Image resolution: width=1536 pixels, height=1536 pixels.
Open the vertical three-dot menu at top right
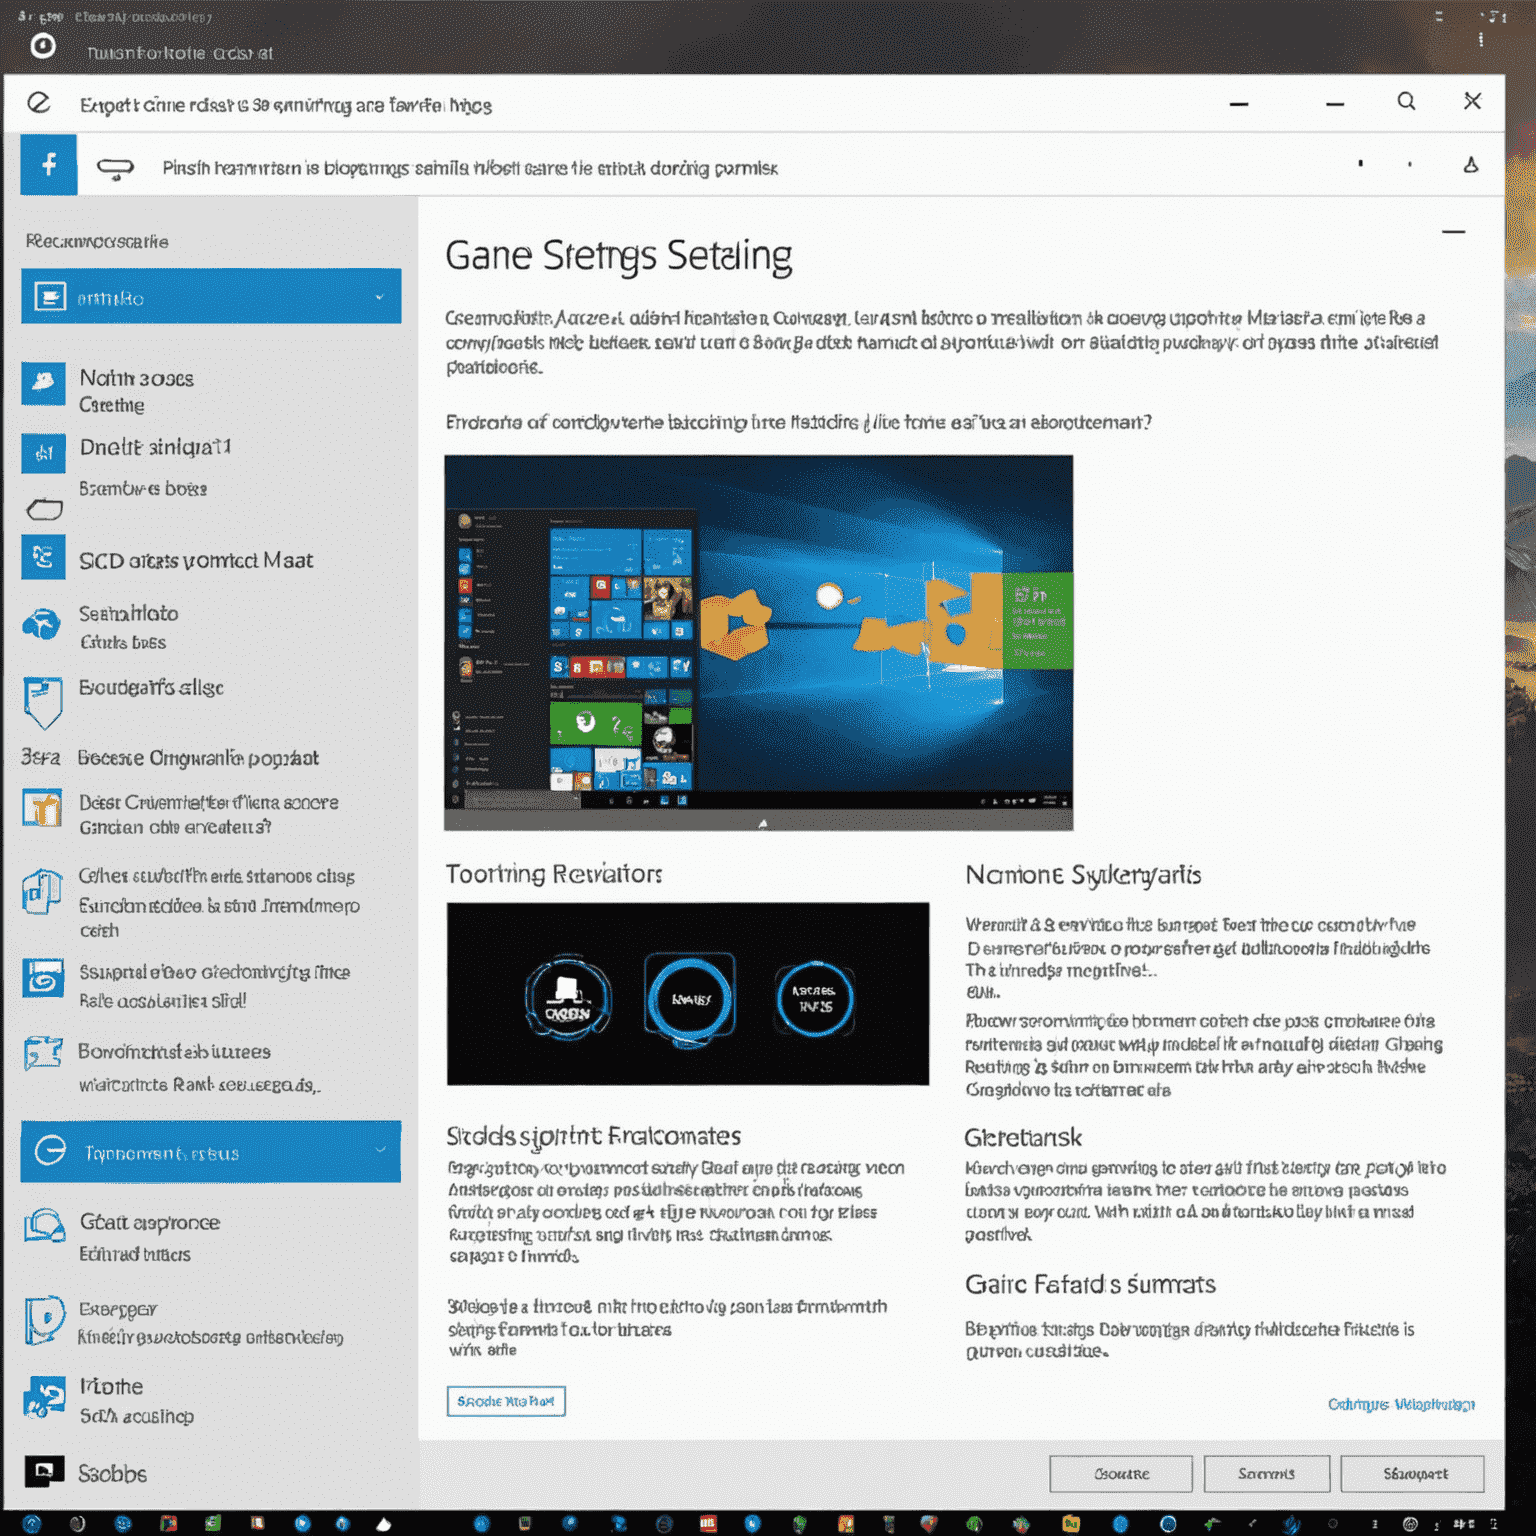coord(1481,39)
